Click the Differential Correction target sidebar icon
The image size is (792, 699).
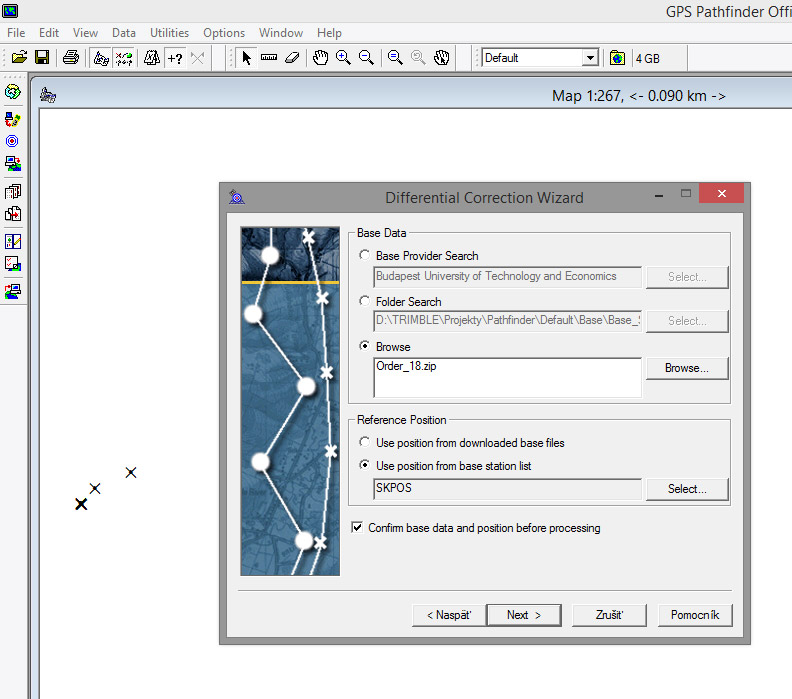(12, 141)
